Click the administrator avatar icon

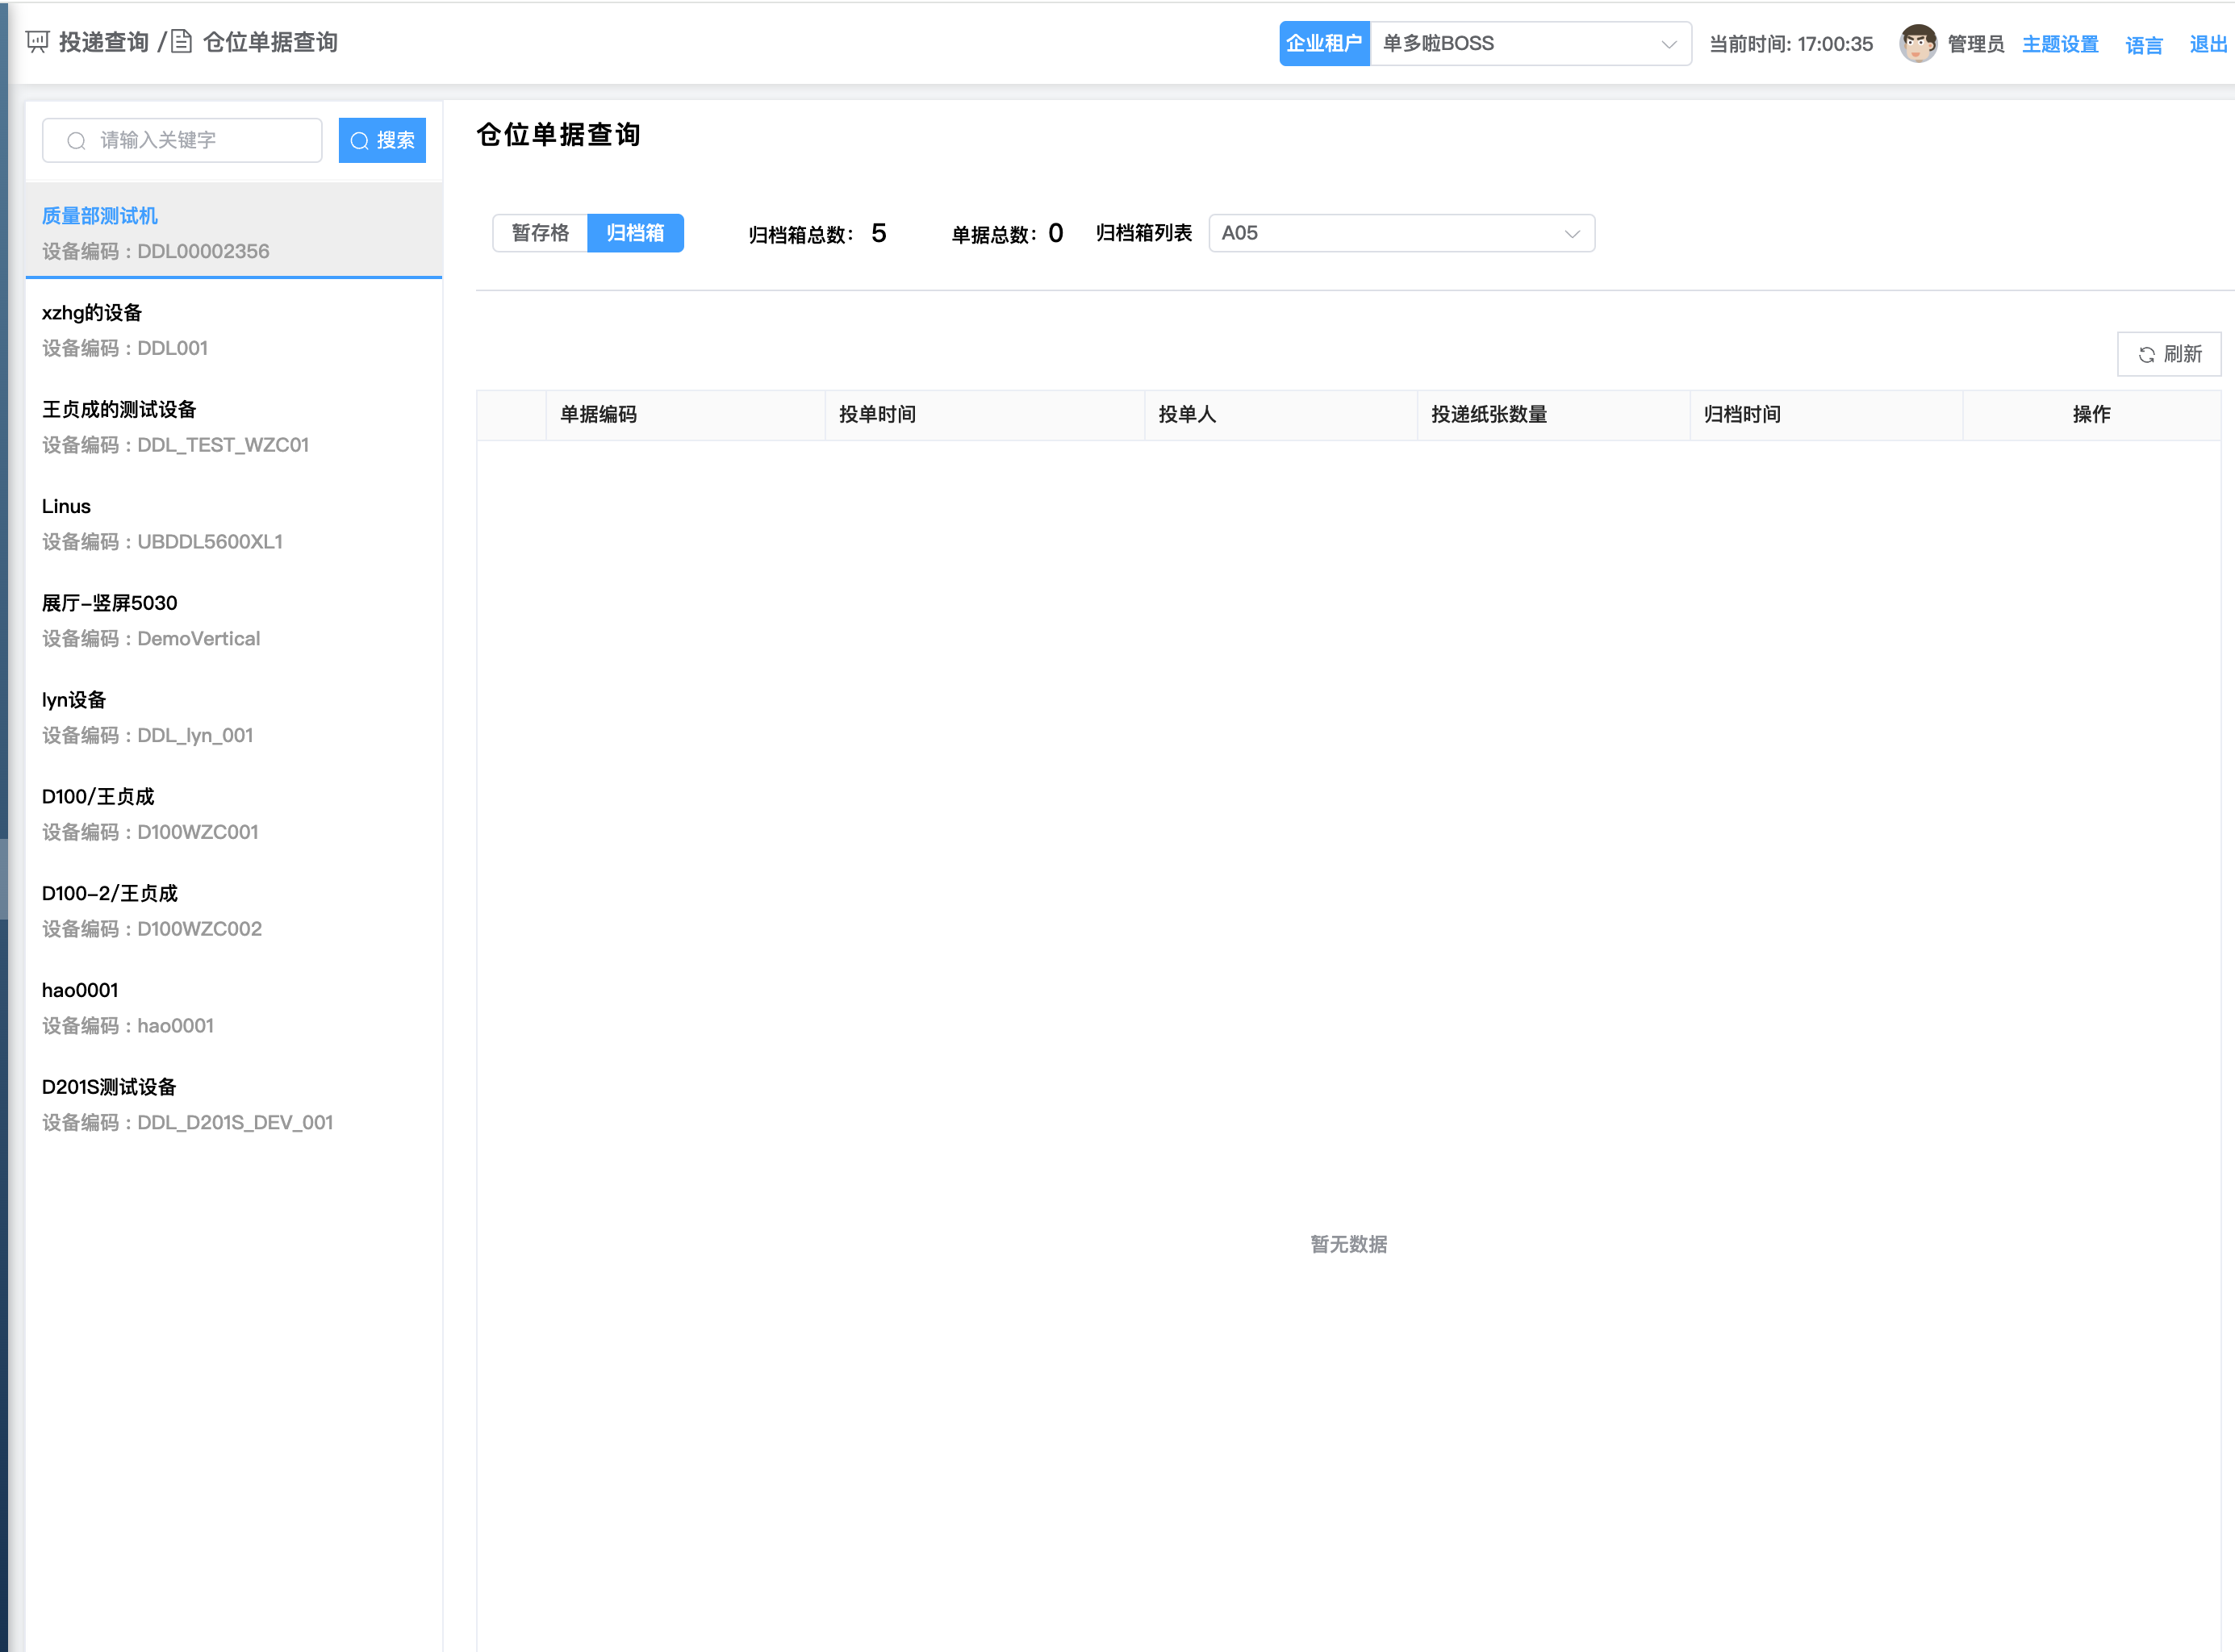1917,43
